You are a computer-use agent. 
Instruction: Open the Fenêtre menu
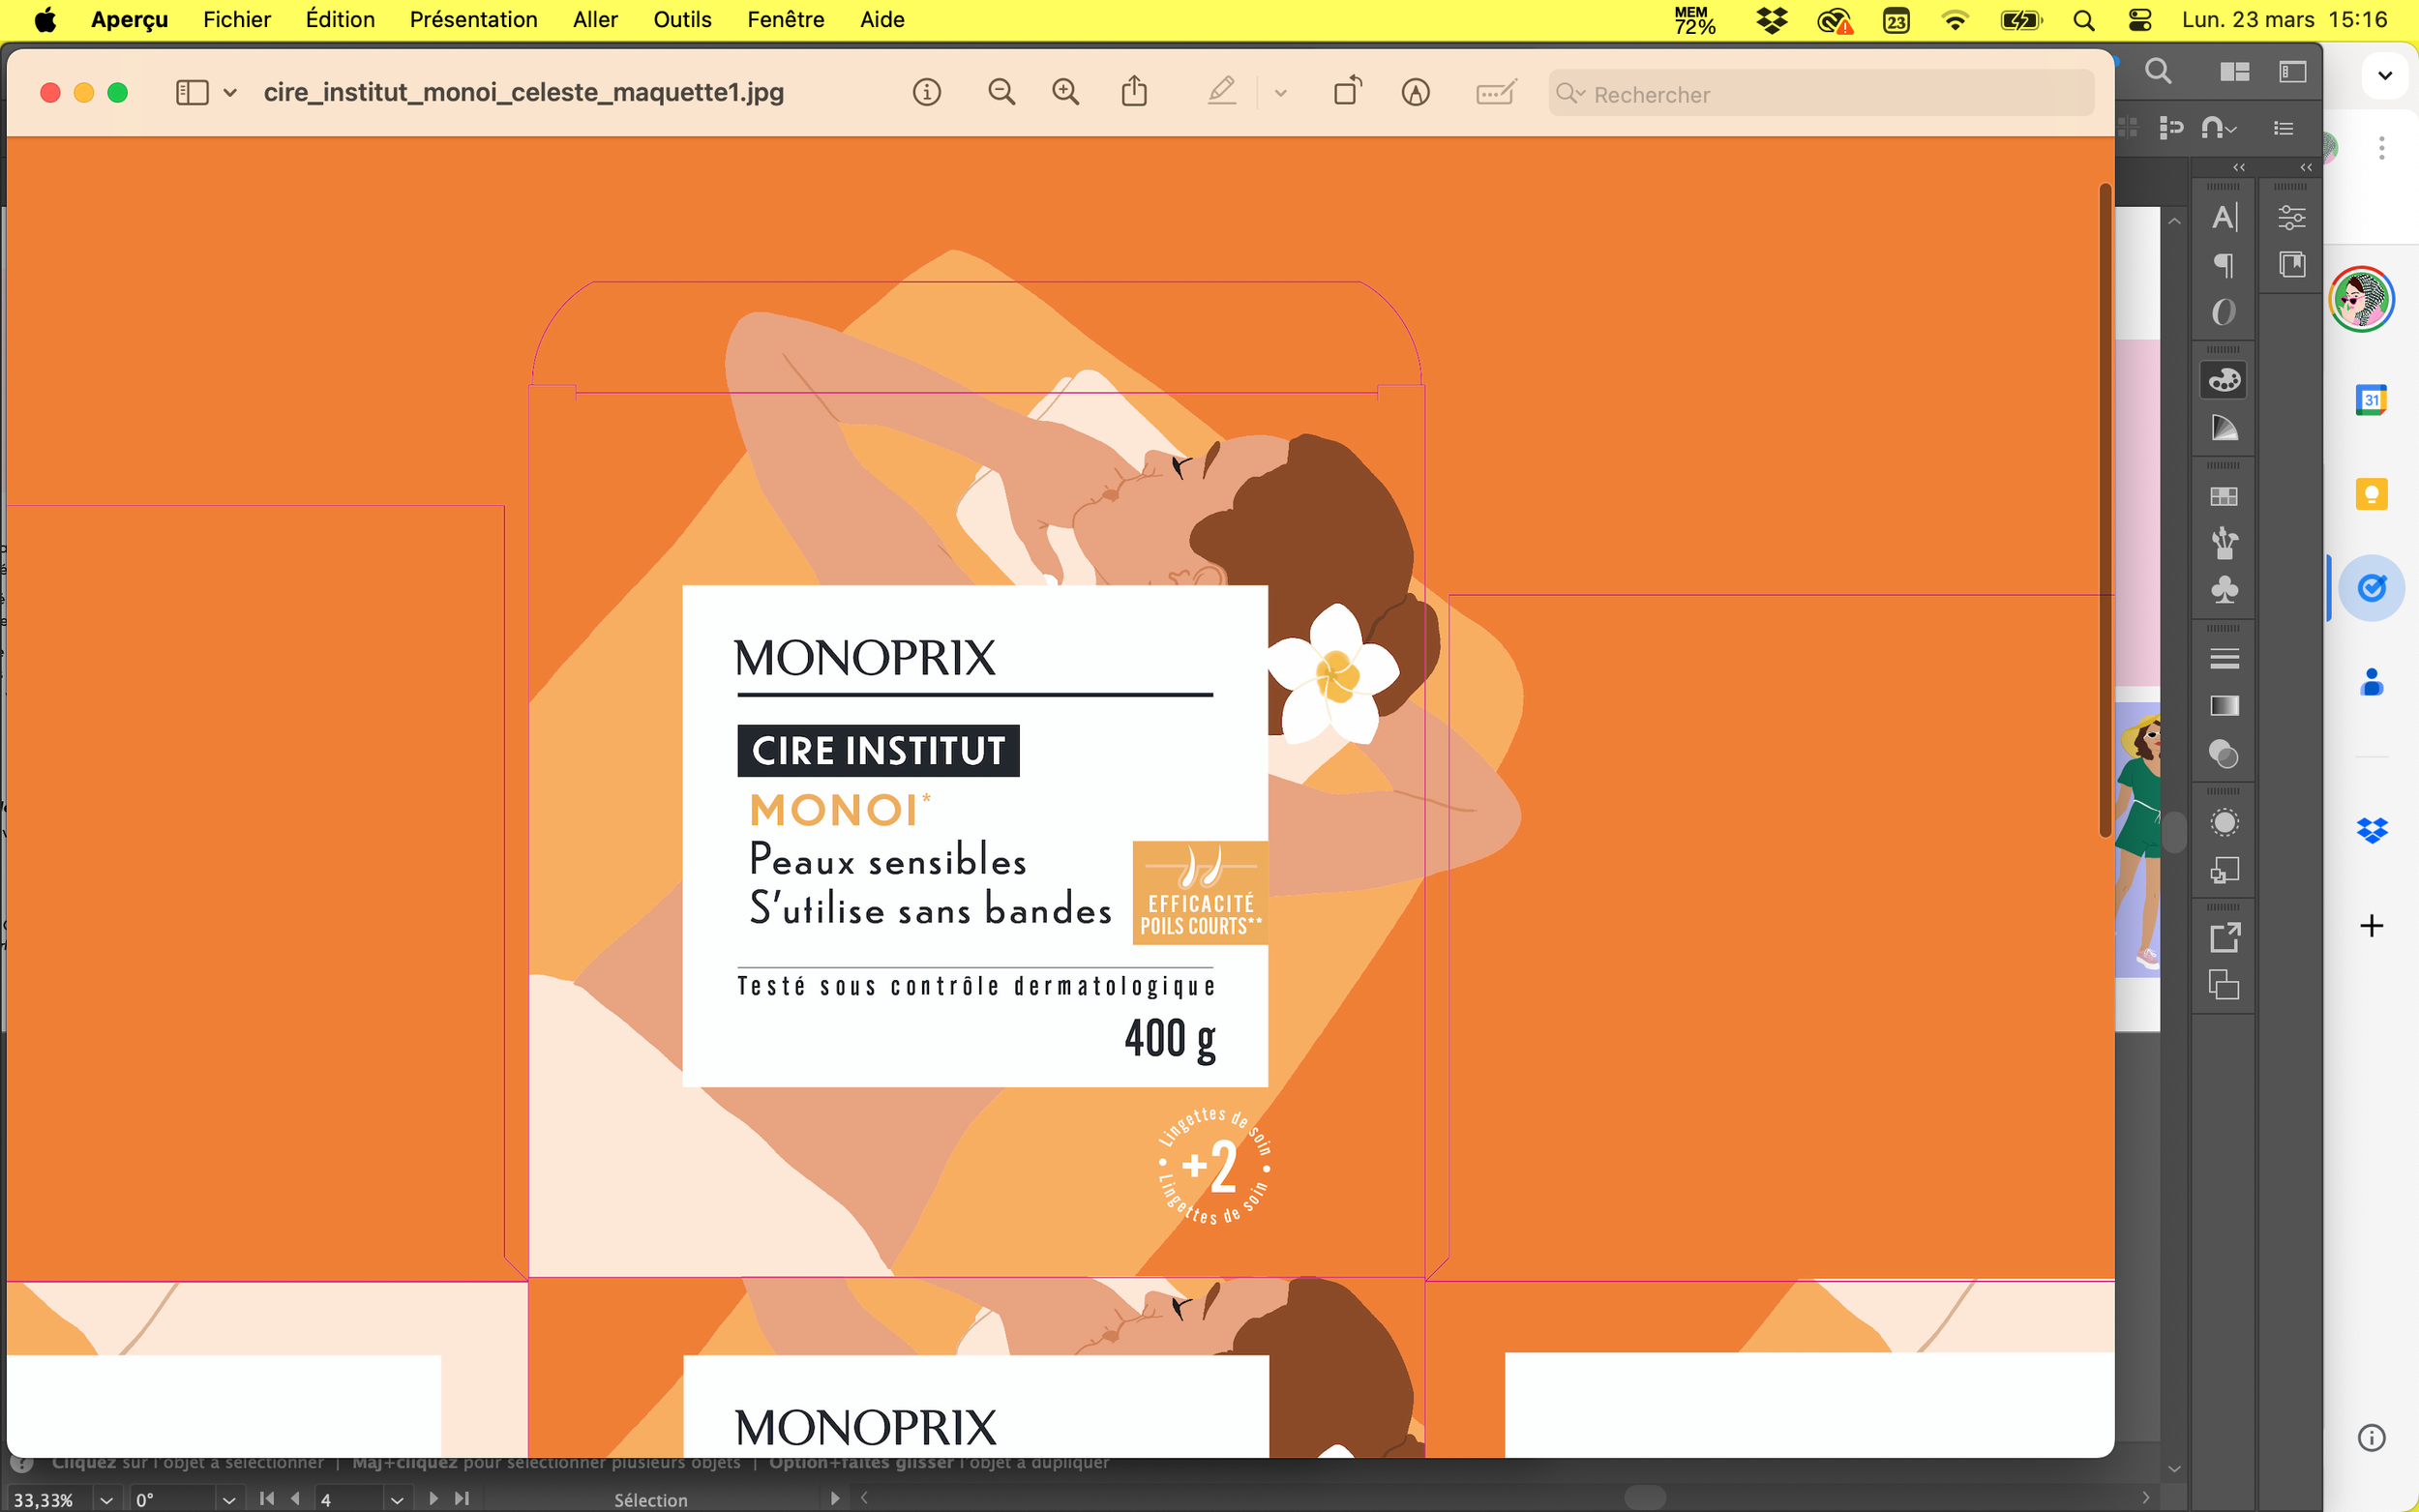point(786,19)
